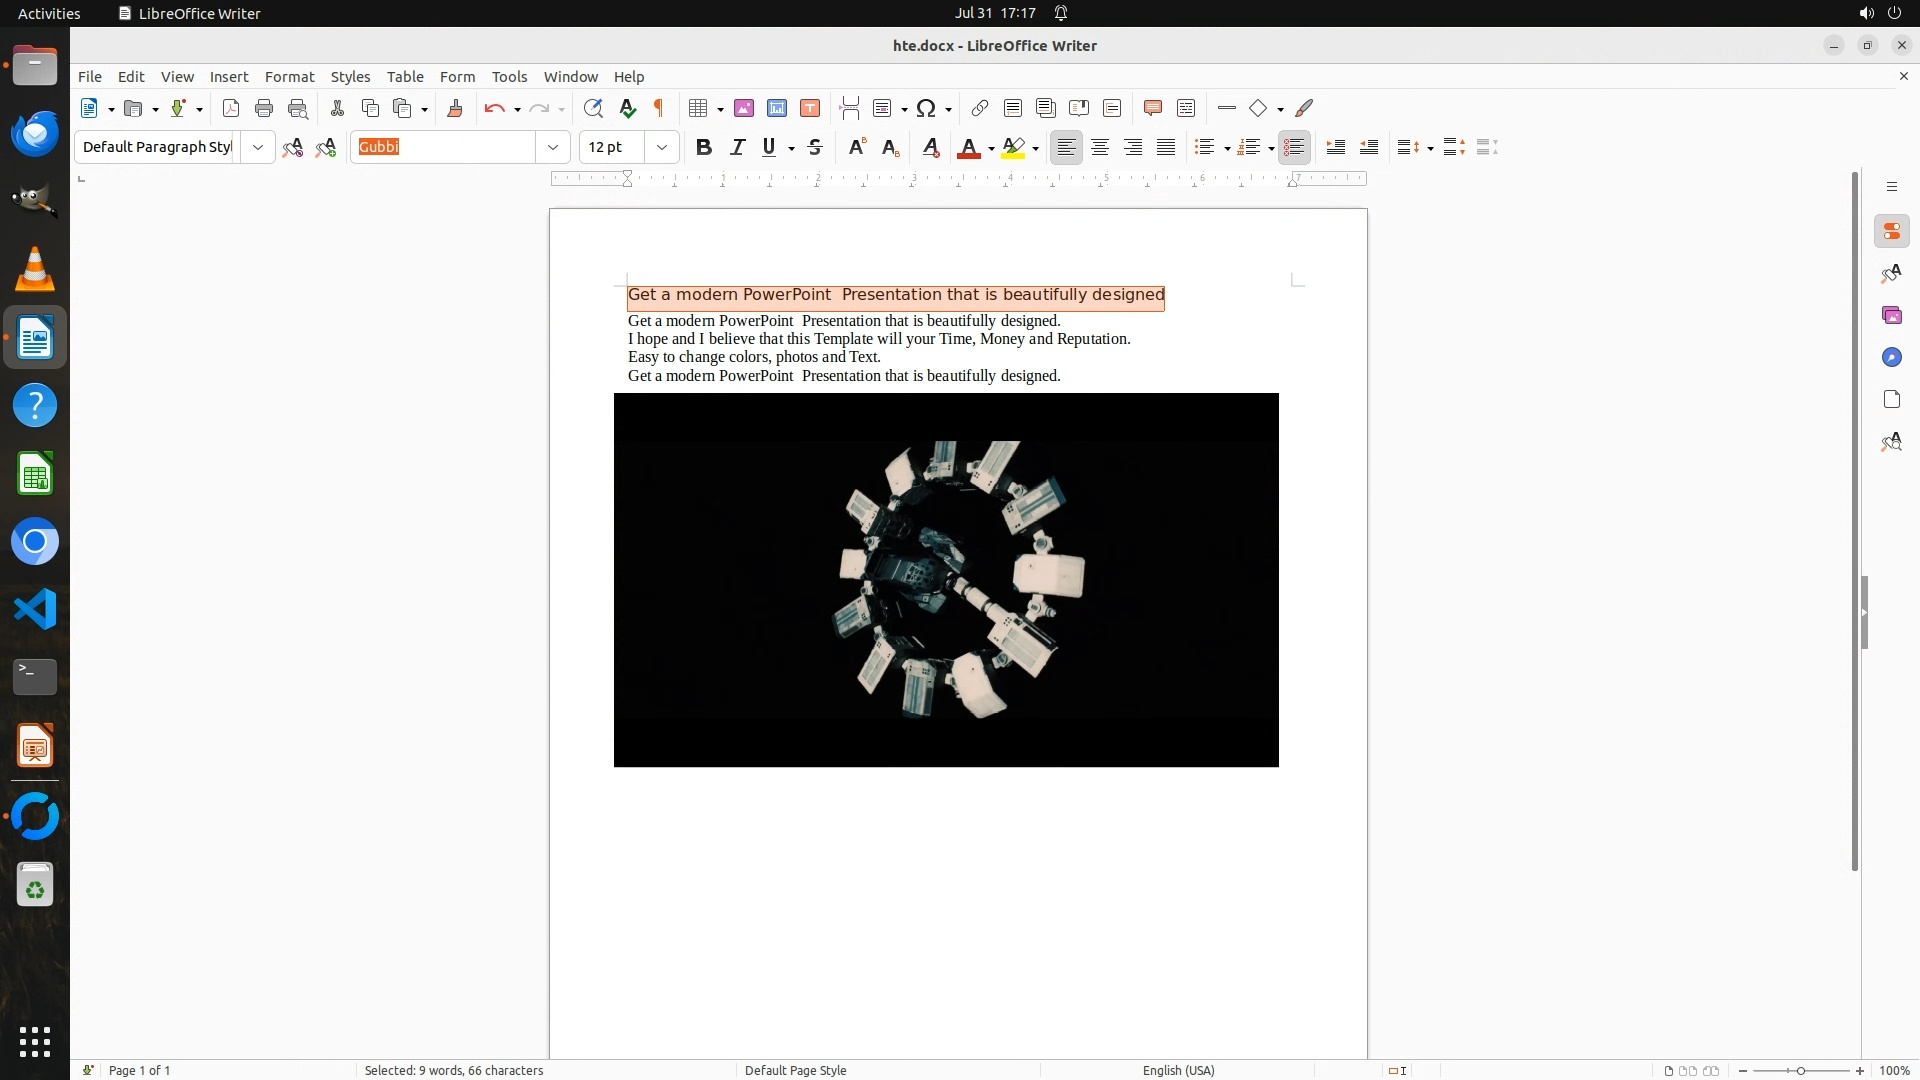Click the Clone Formatting paintbrush icon
Image resolution: width=1920 pixels, height=1080 pixels.
(454, 108)
